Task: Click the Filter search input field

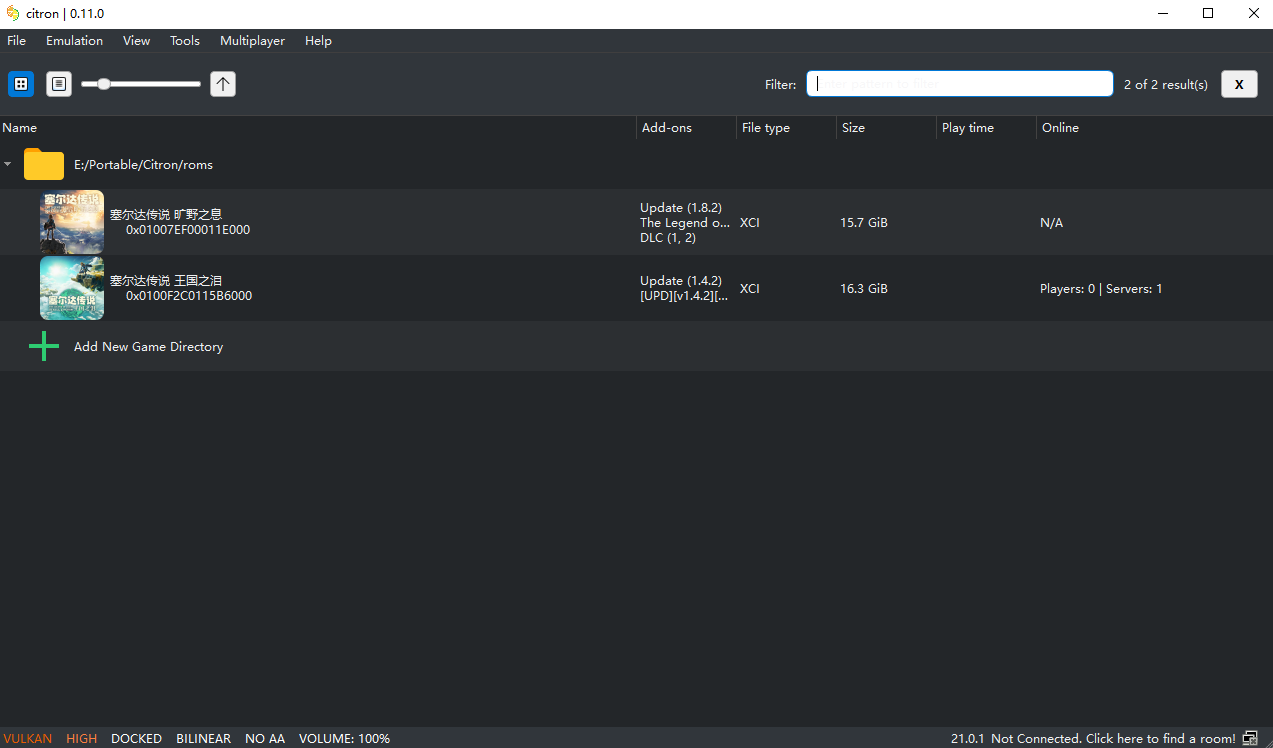Action: [x=960, y=84]
